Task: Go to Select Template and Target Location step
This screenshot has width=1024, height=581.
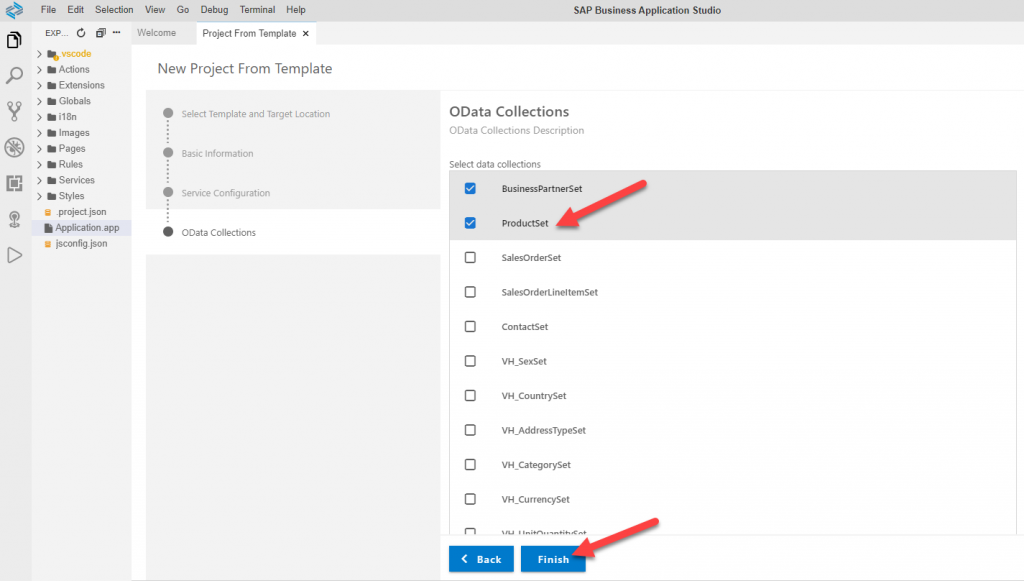Action: pyautogui.click(x=255, y=114)
